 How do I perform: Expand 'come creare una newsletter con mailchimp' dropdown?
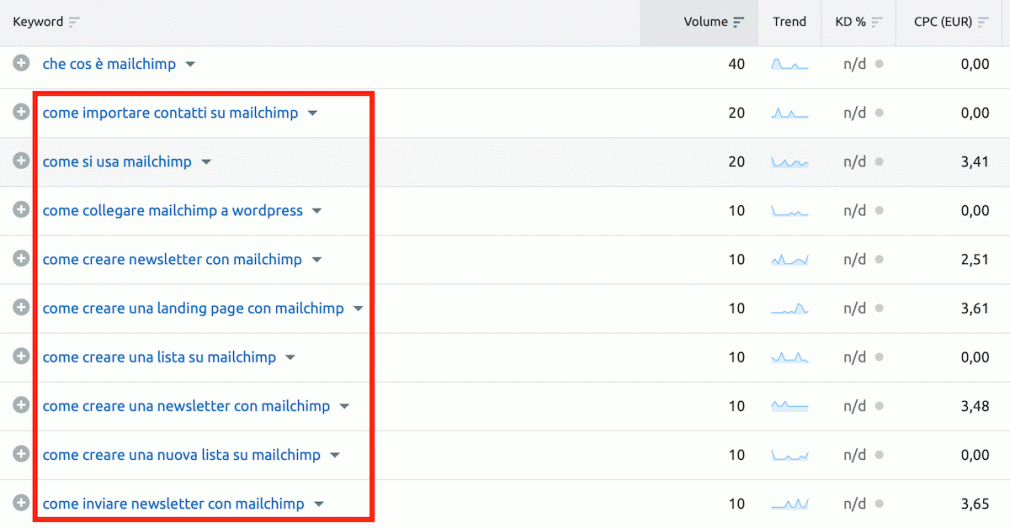tap(345, 407)
